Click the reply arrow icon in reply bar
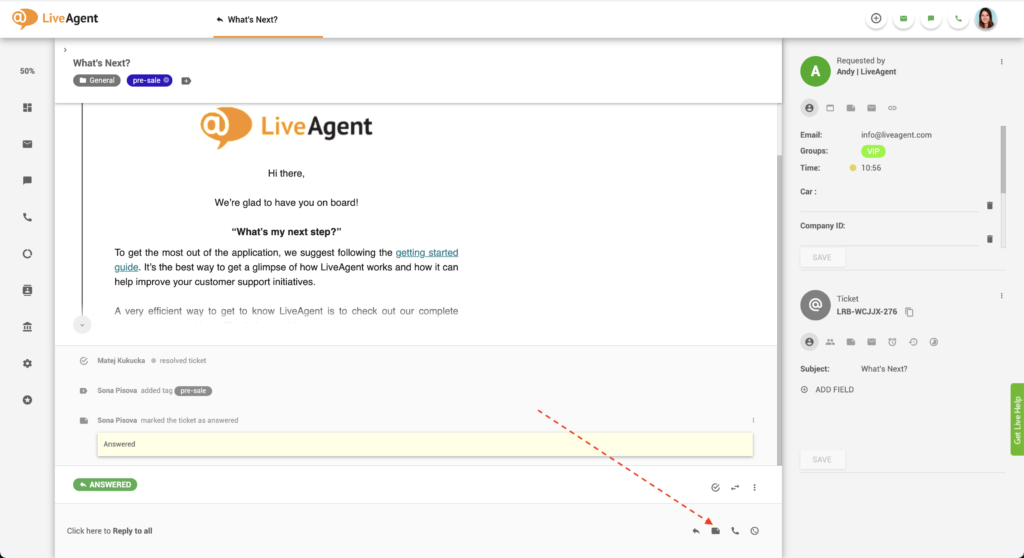The width and height of the screenshot is (1024, 558). pos(696,531)
